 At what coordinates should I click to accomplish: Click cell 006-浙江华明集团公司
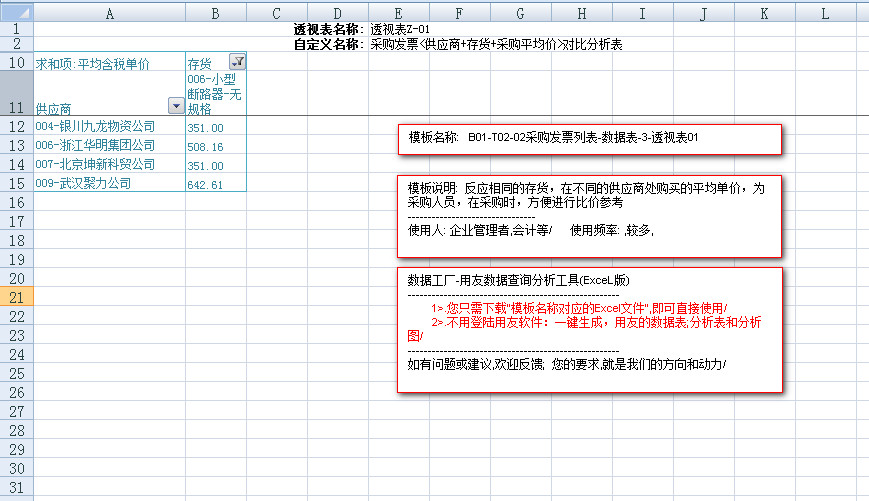pos(95,146)
